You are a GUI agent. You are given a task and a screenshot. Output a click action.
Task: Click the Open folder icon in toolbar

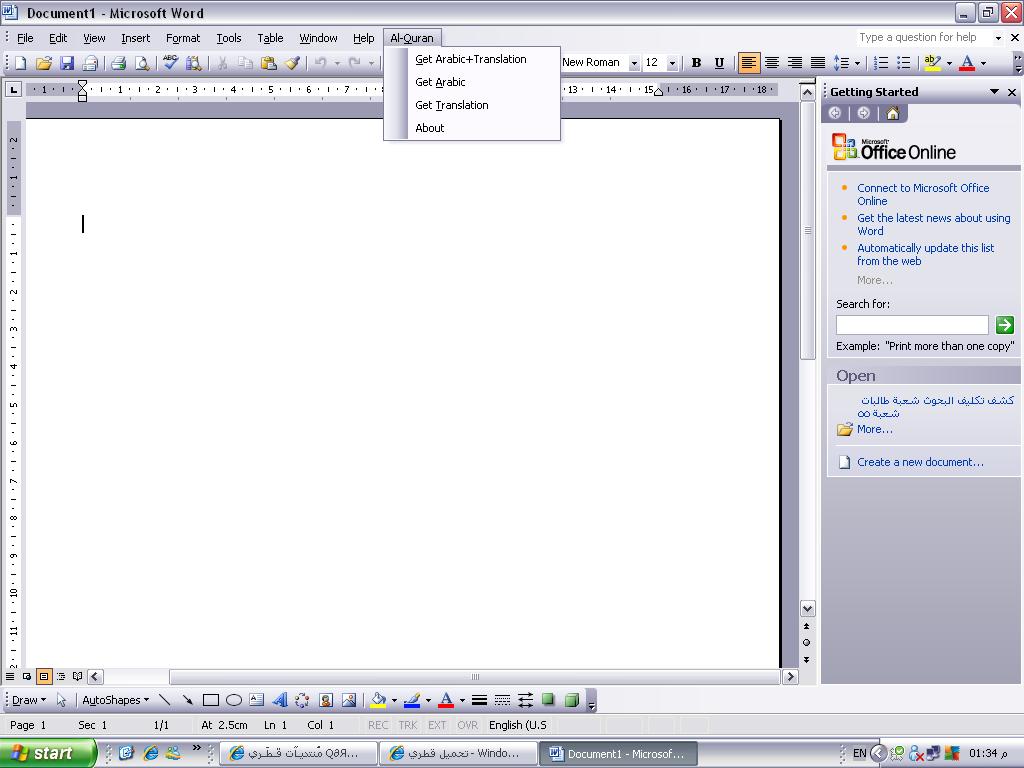click(x=44, y=63)
